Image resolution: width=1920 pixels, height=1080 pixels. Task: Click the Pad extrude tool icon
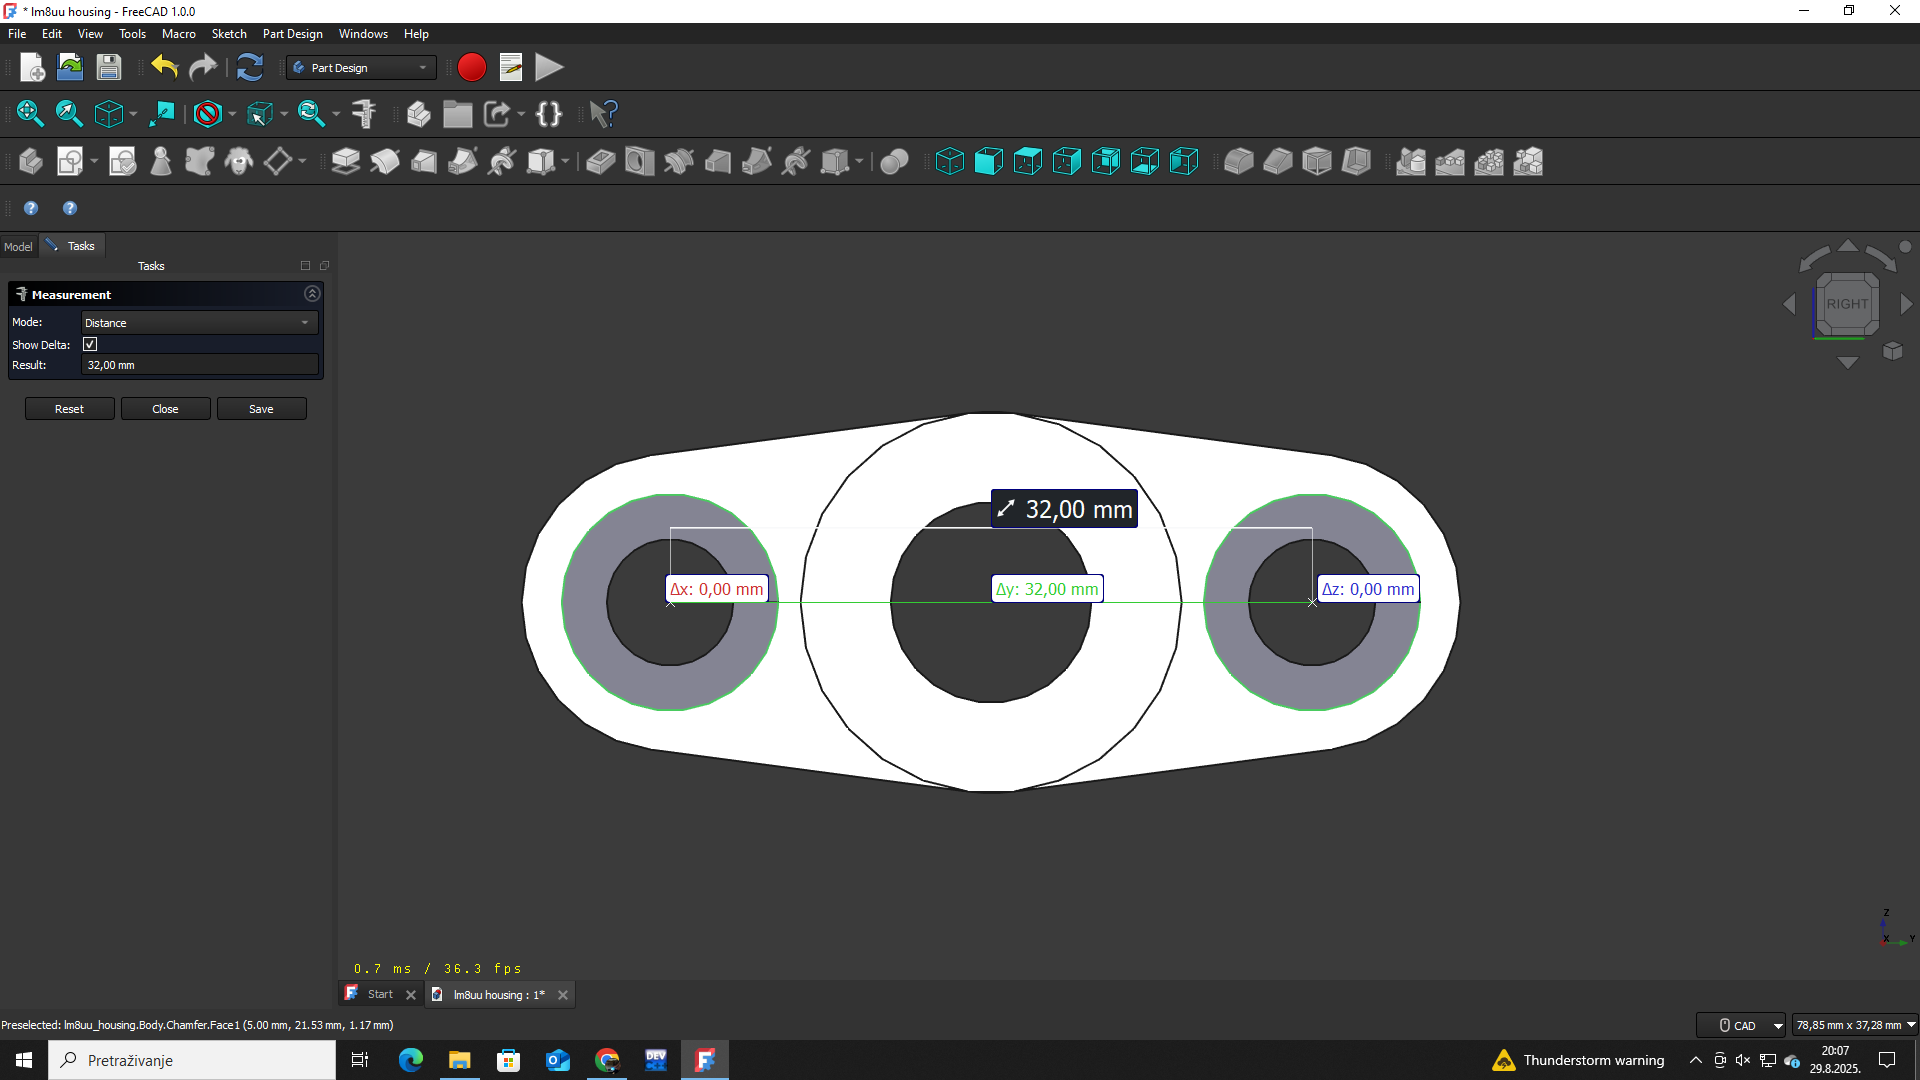point(345,161)
